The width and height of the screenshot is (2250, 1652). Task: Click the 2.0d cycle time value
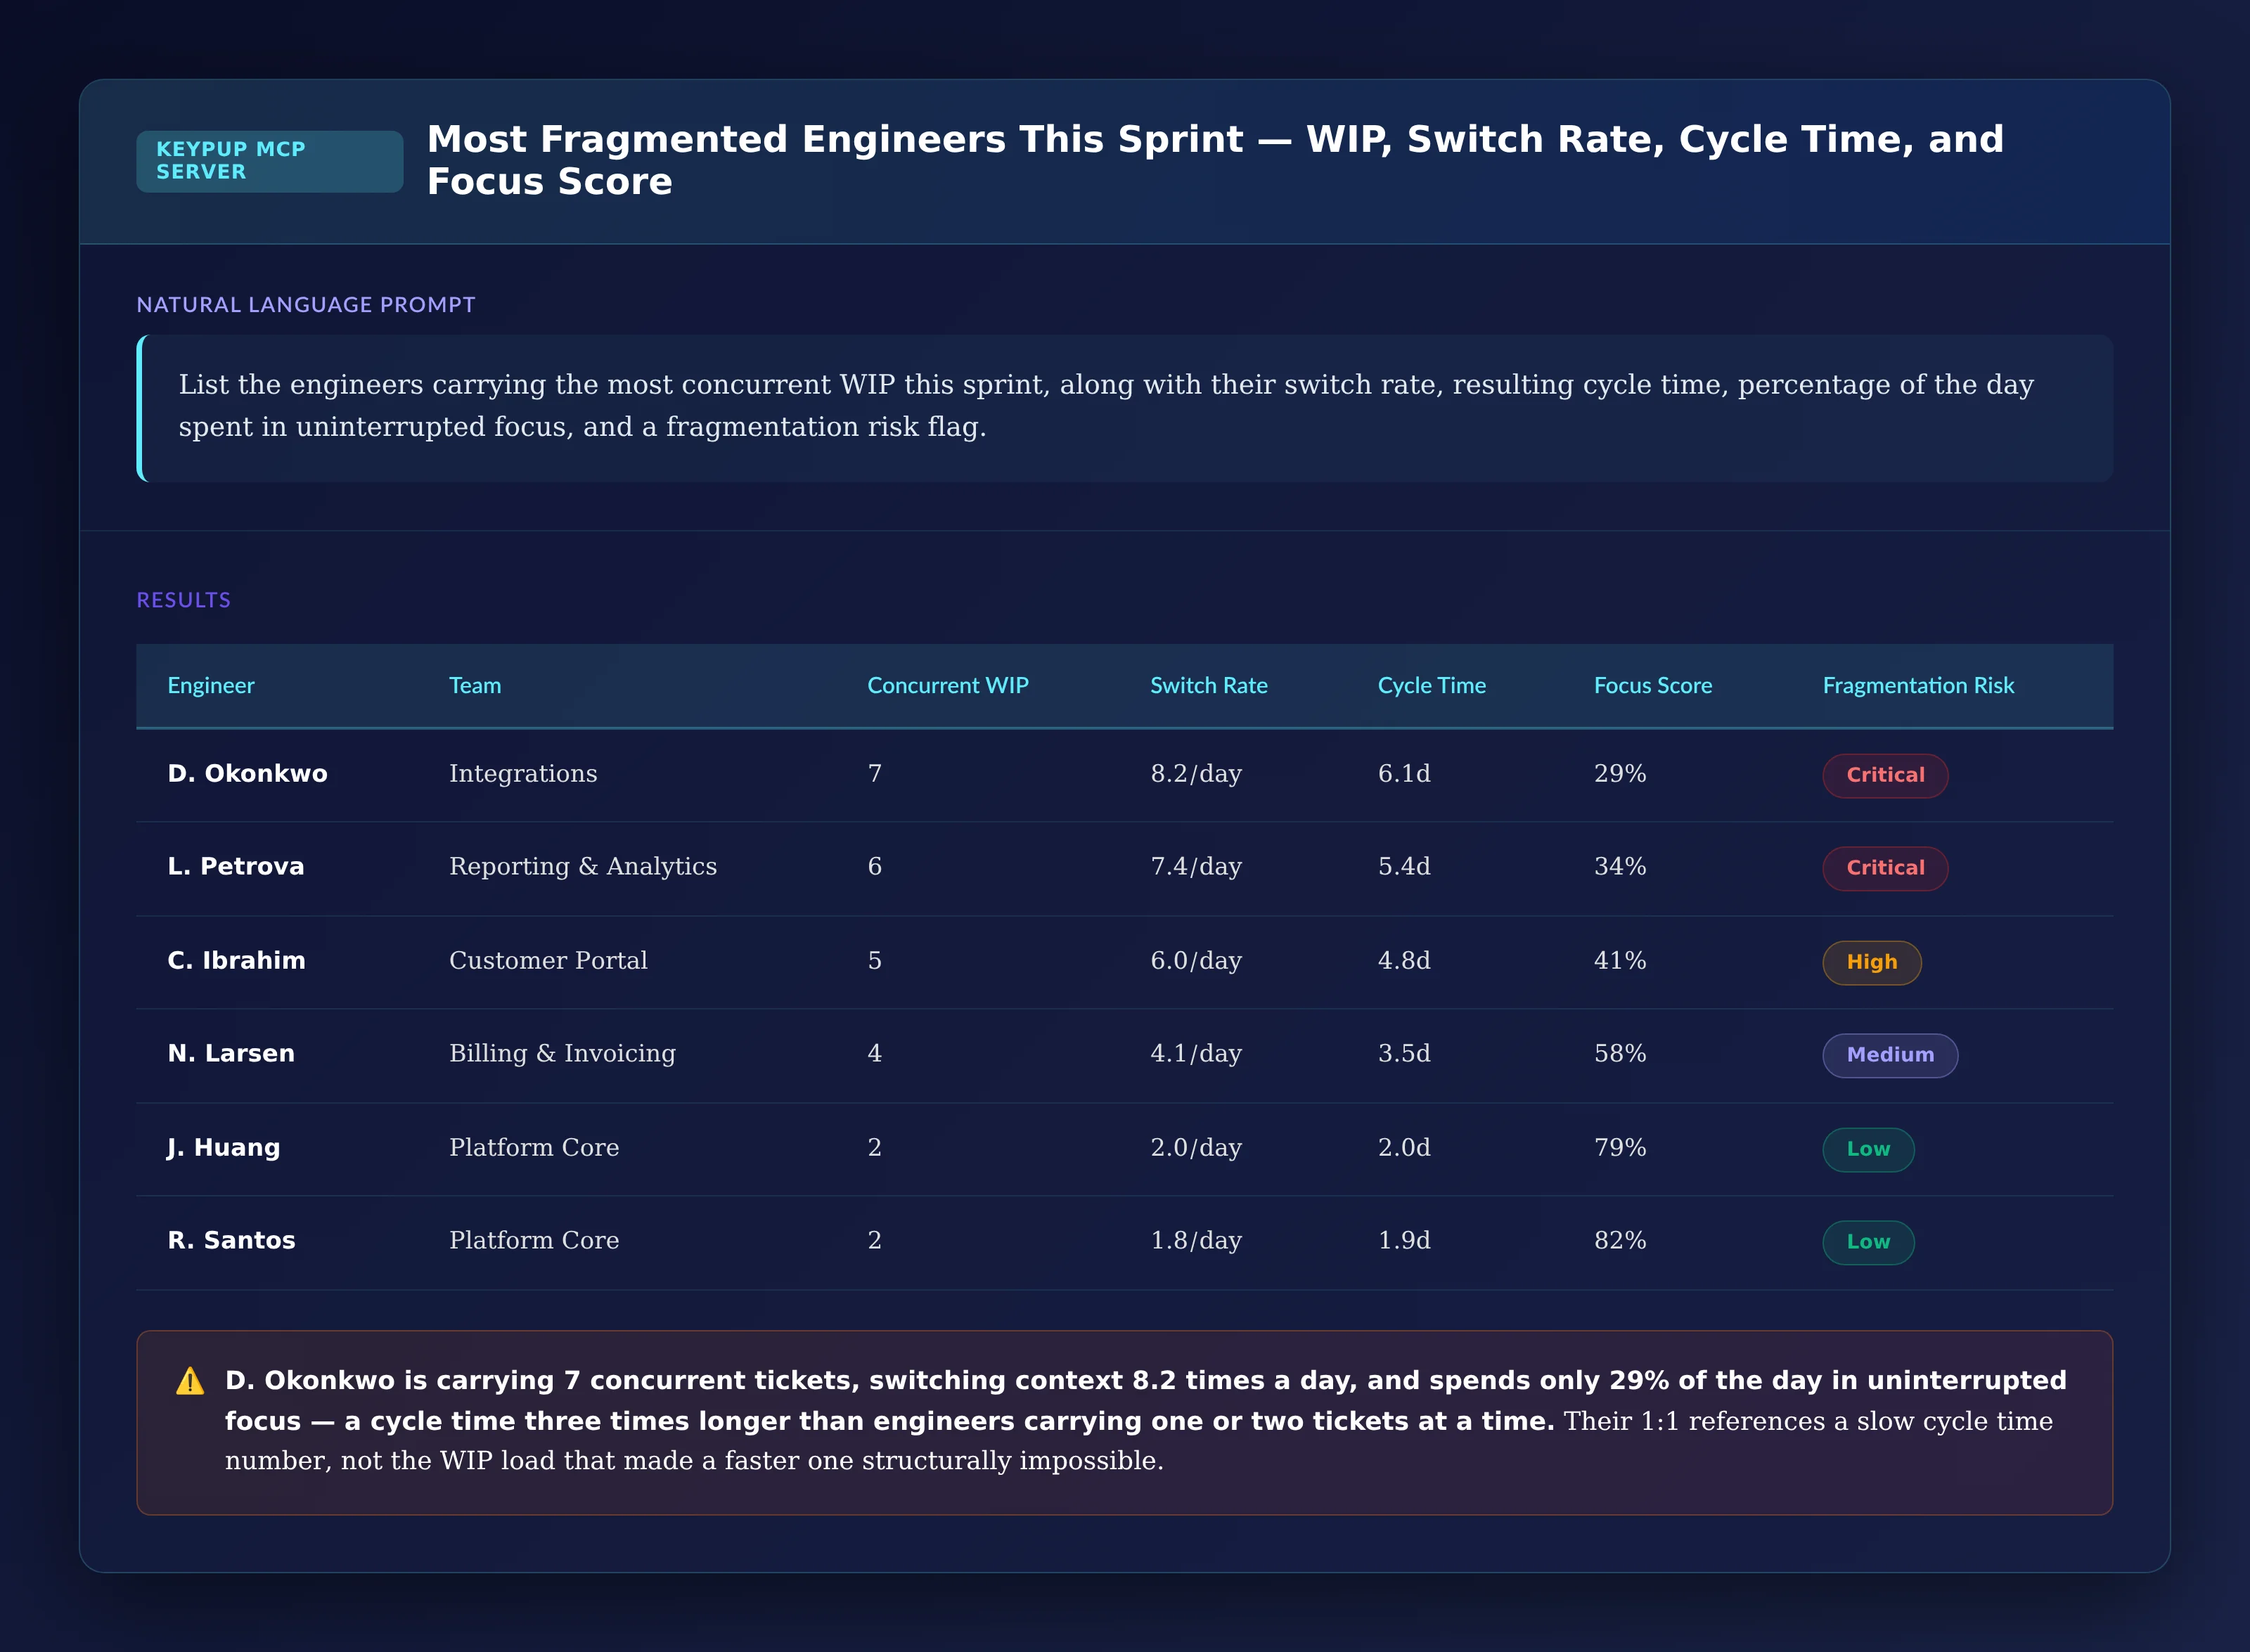1404,1148
